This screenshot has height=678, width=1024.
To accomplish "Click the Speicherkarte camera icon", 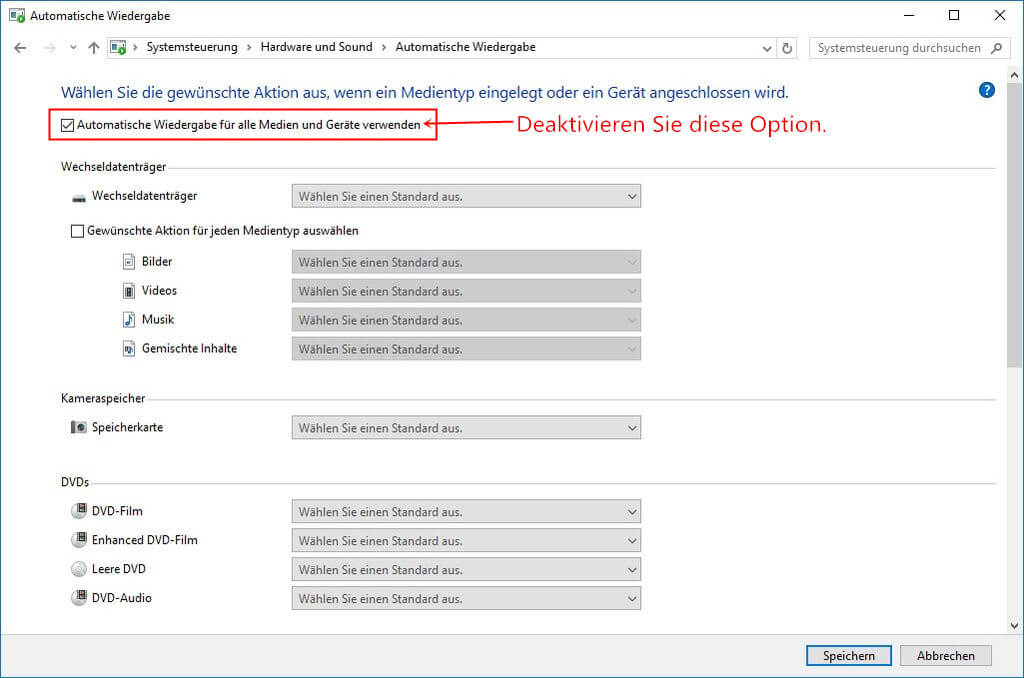I will pos(78,427).
